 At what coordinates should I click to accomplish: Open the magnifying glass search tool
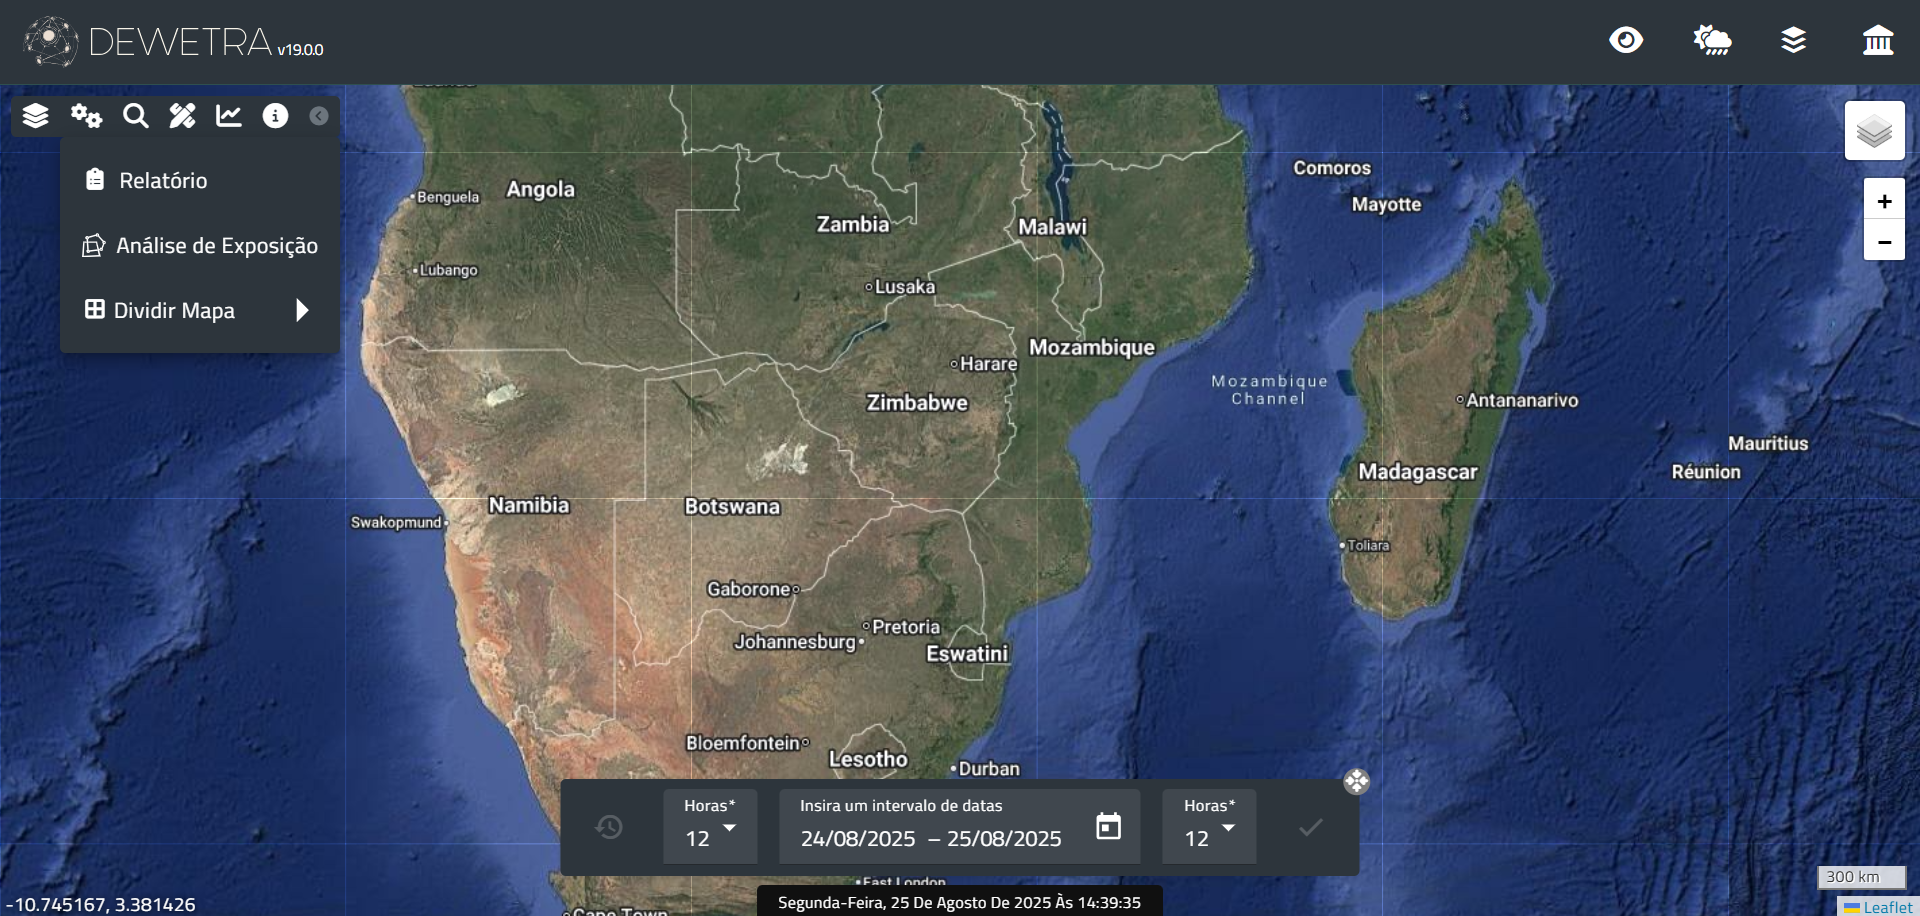(135, 116)
